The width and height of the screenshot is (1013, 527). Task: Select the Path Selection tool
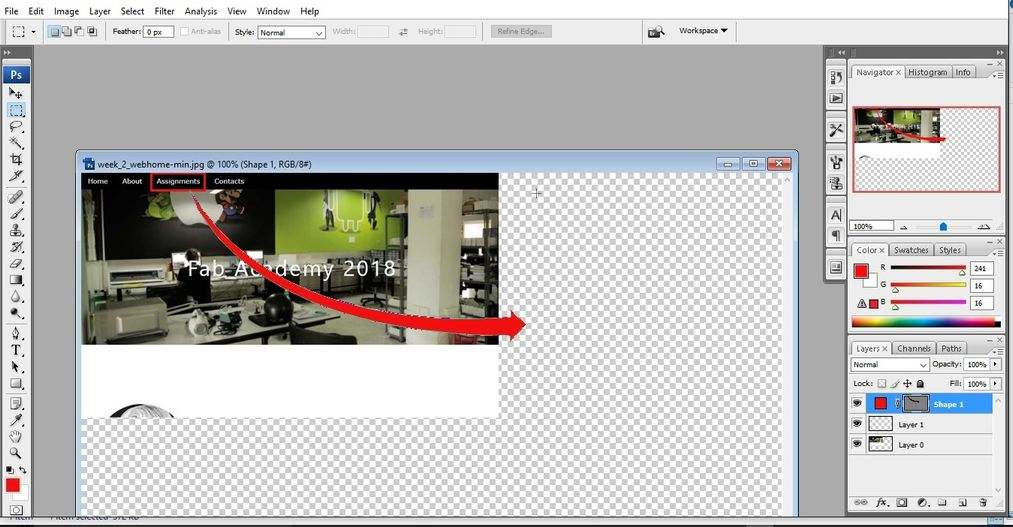(x=16, y=367)
